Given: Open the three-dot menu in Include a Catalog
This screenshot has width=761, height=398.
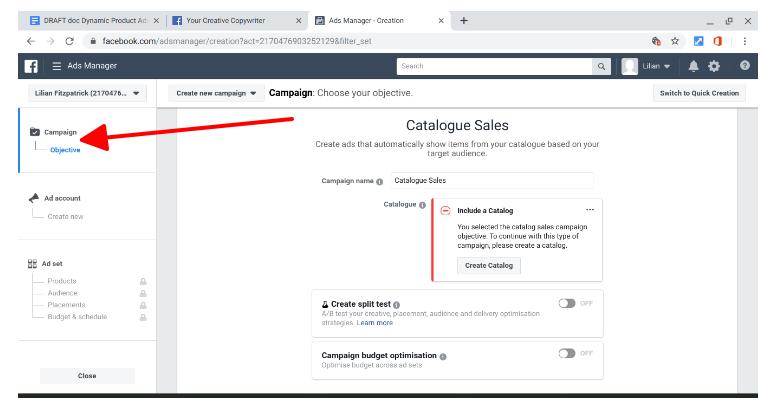Looking at the screenshot, I should click(590, 210).
